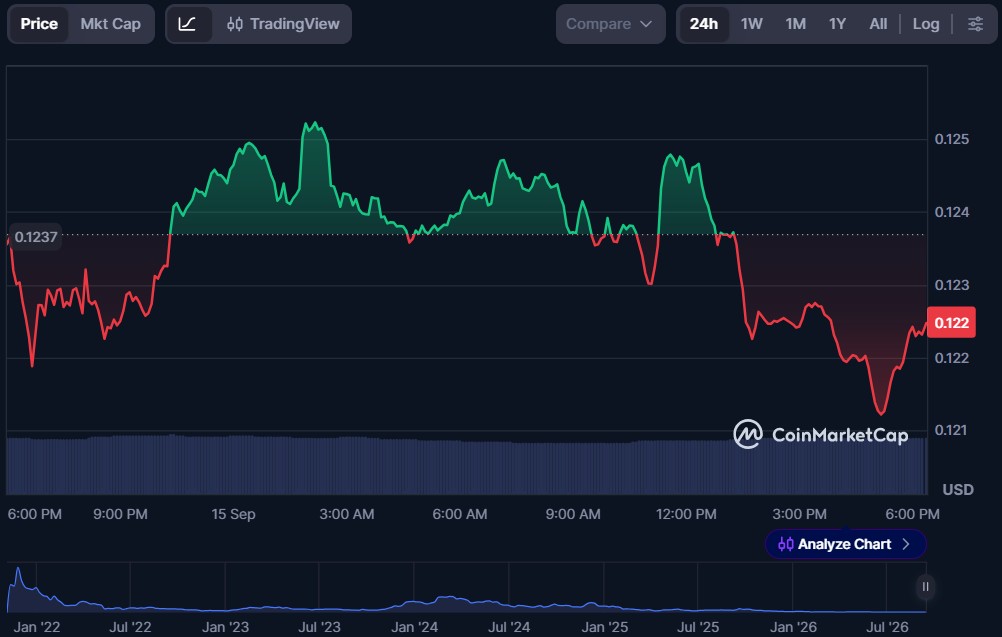Open the Analyze Chart button
1002x637 pixels.
845,544
